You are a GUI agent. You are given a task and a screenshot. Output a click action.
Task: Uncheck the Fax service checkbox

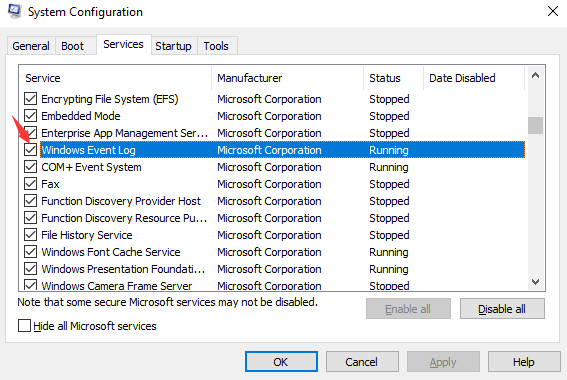pos(30,184)
